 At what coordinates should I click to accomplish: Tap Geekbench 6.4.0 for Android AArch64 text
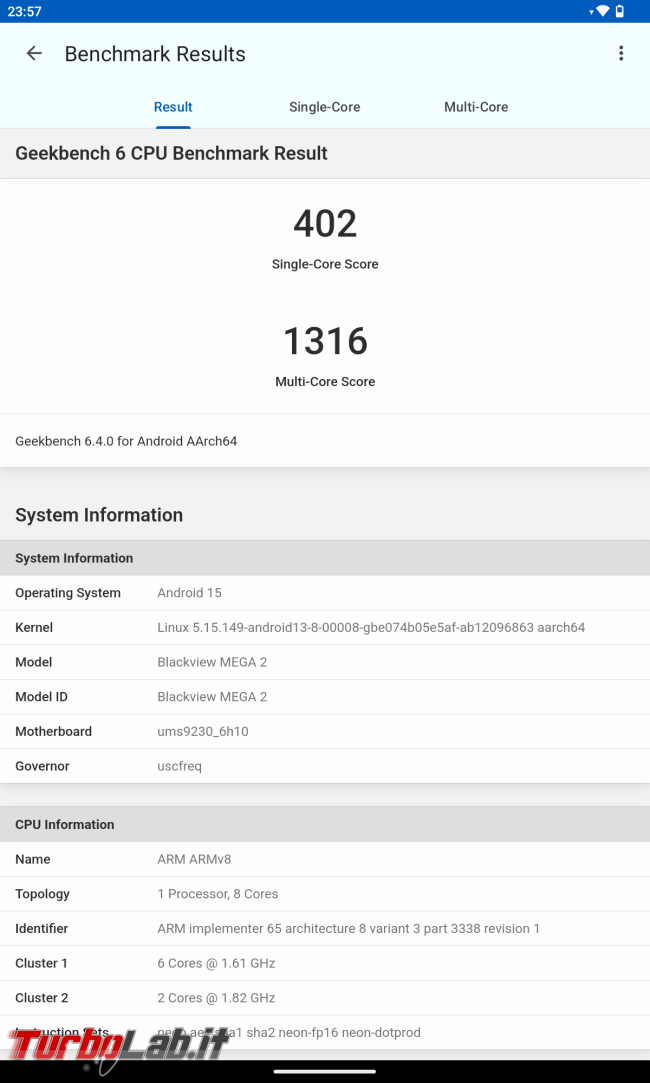[126, 441]
